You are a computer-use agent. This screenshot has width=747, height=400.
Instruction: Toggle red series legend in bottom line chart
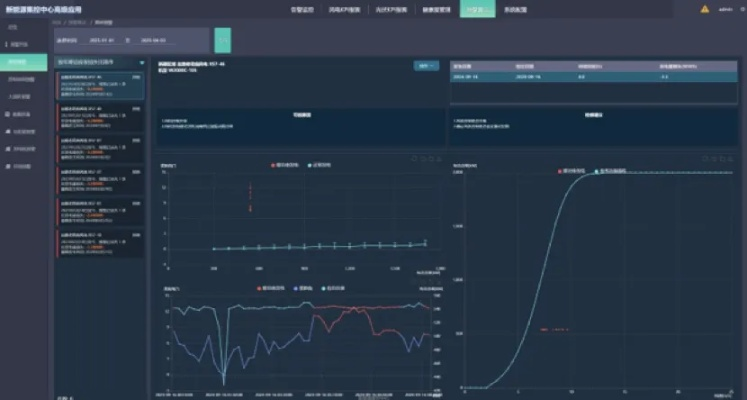tap(263, 288)
